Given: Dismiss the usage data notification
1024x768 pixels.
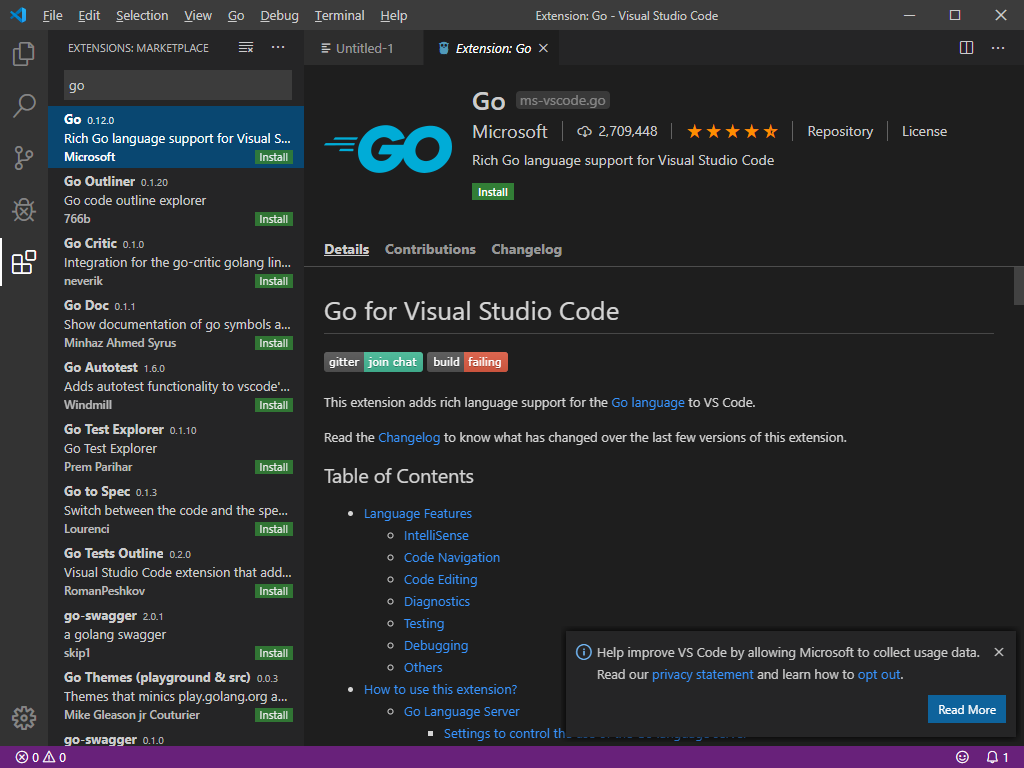Looking at the screenshot, I should pyautogui.click(x=999, y=652).
